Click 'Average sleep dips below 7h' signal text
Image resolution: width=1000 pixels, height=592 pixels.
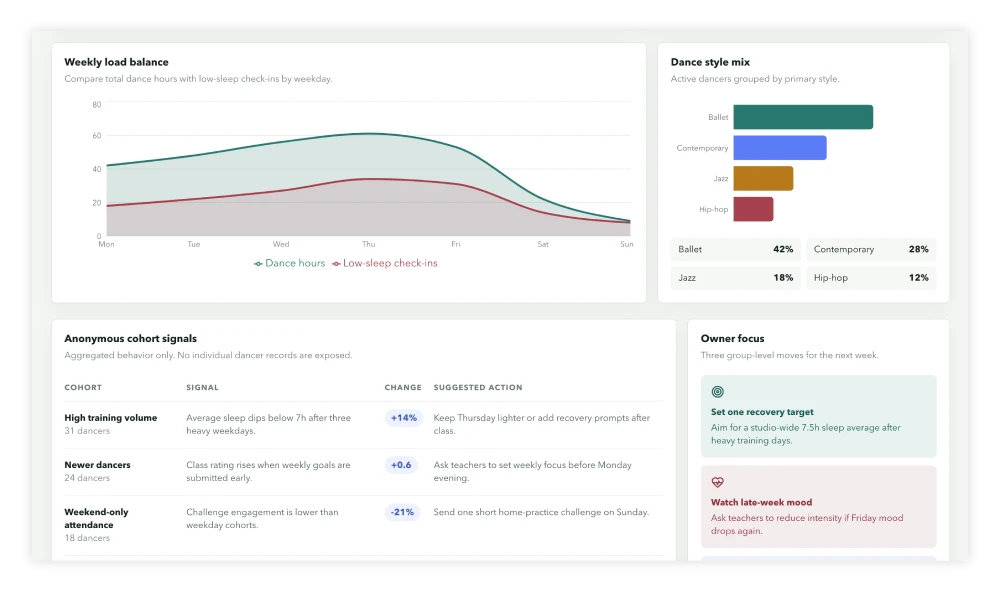tap(268, 424)
